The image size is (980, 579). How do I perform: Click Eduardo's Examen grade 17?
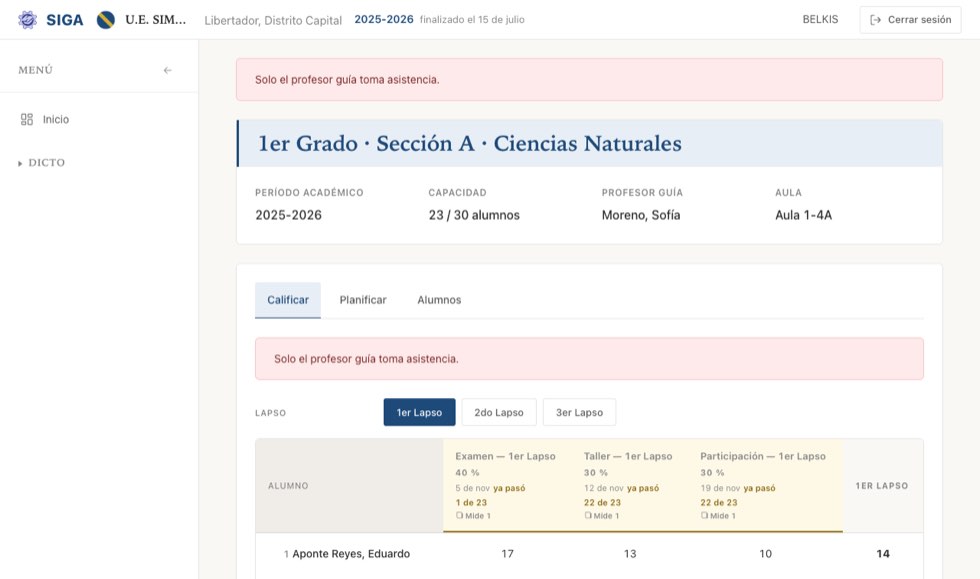508,554
